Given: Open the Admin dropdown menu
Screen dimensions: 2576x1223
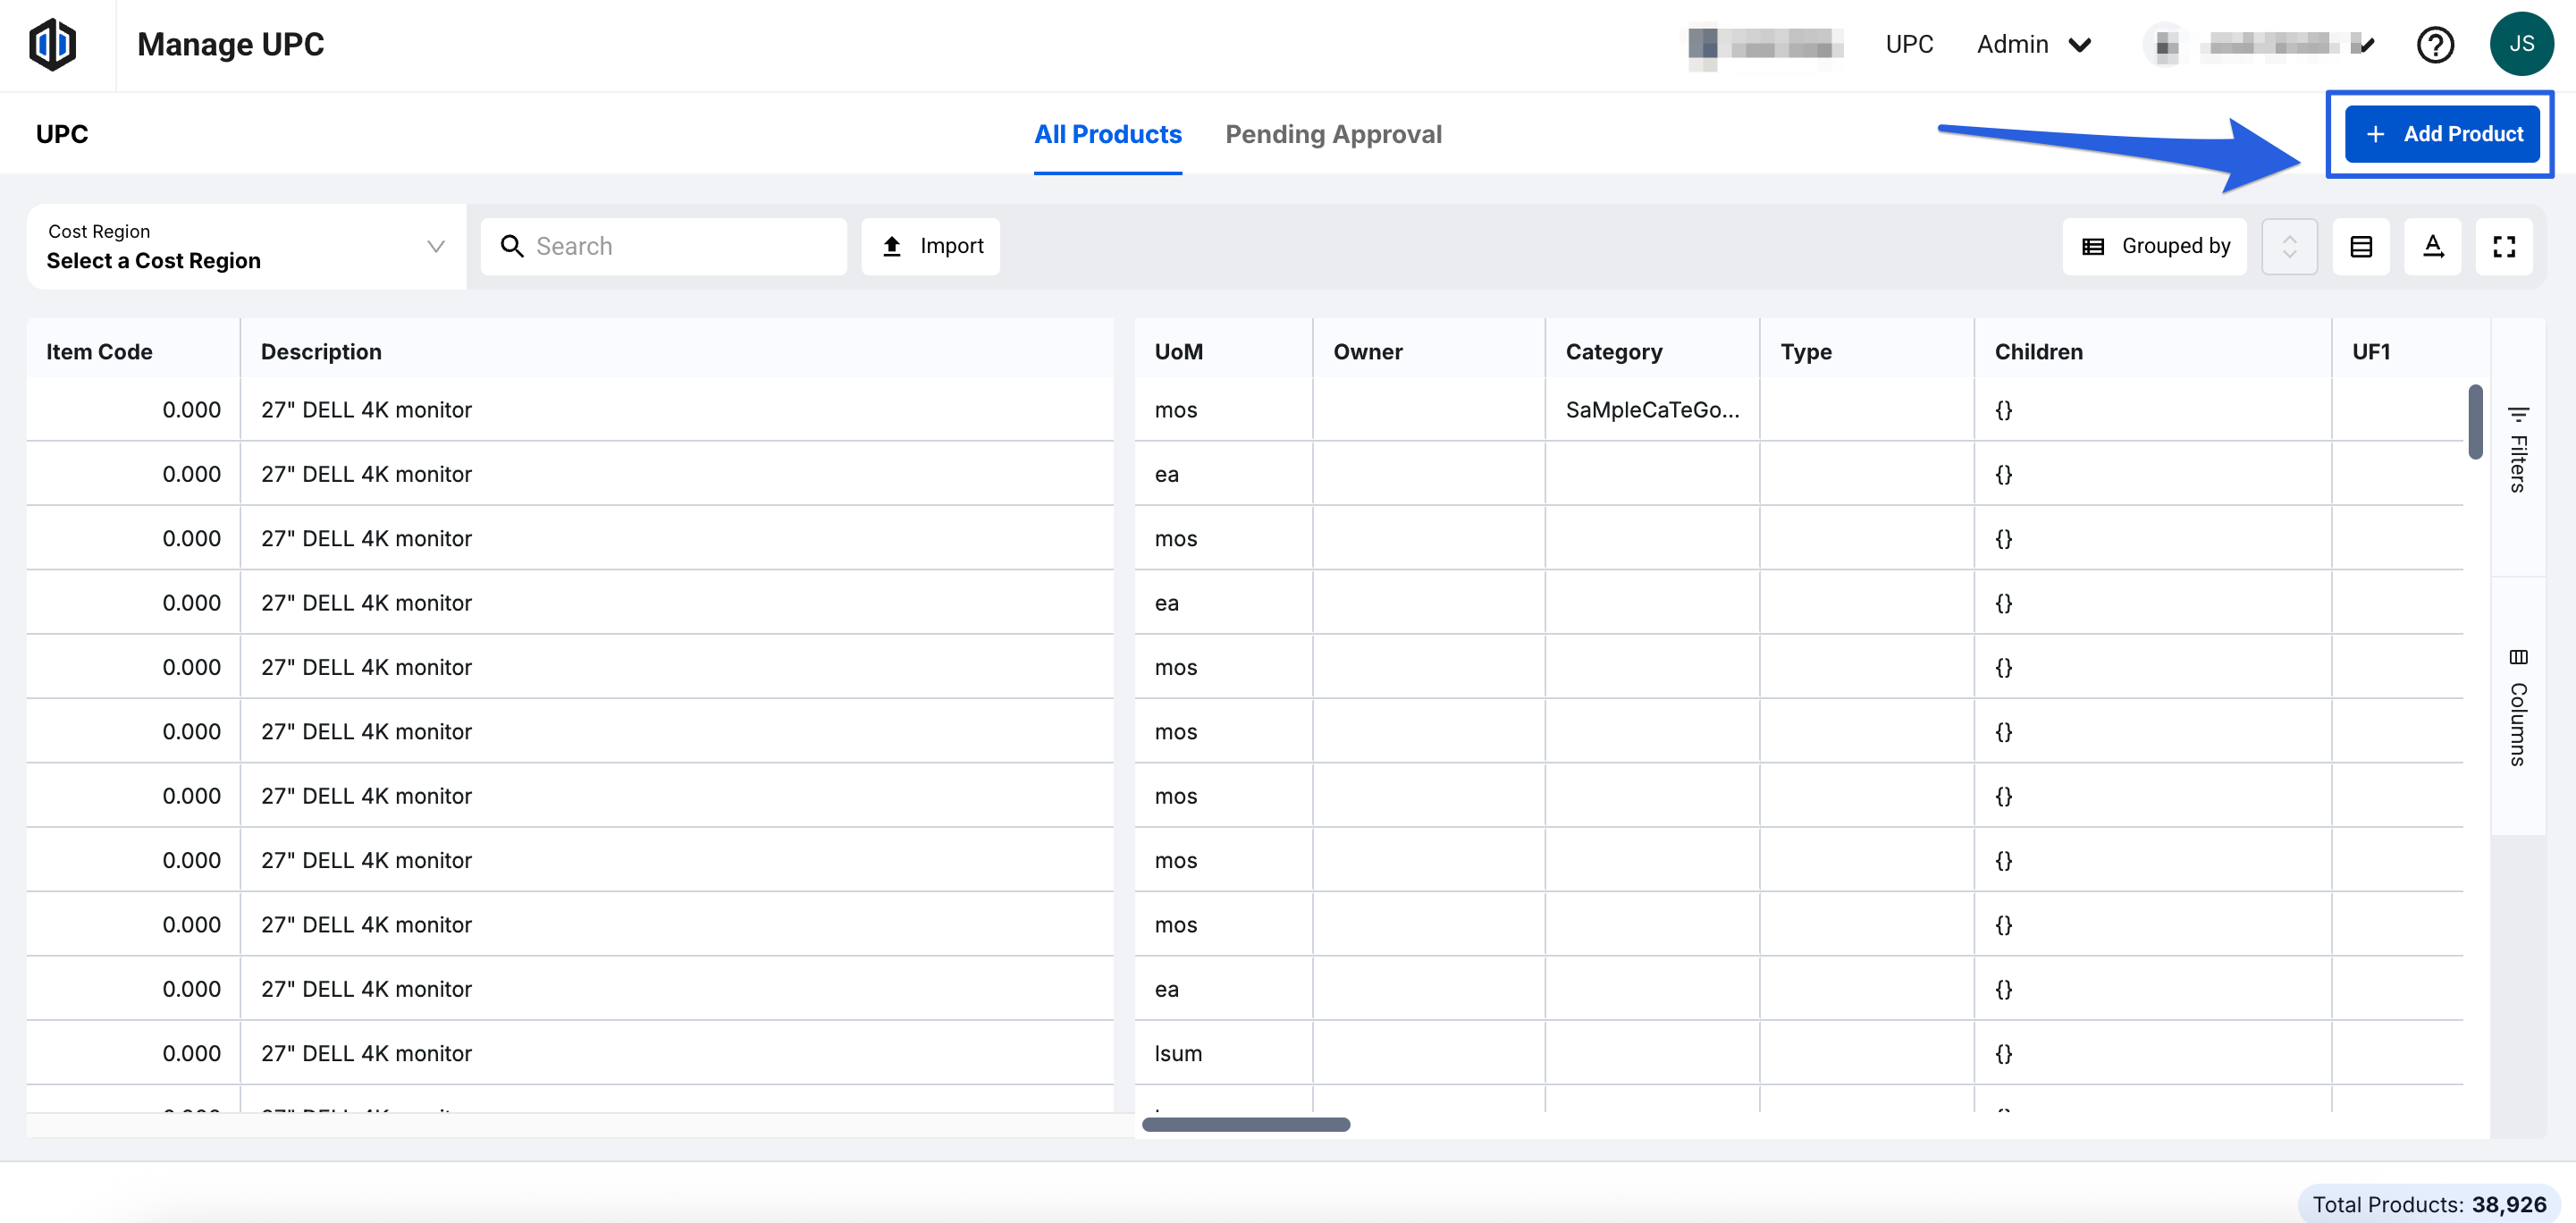Looking at the screenshot, I should point(2034,45).
